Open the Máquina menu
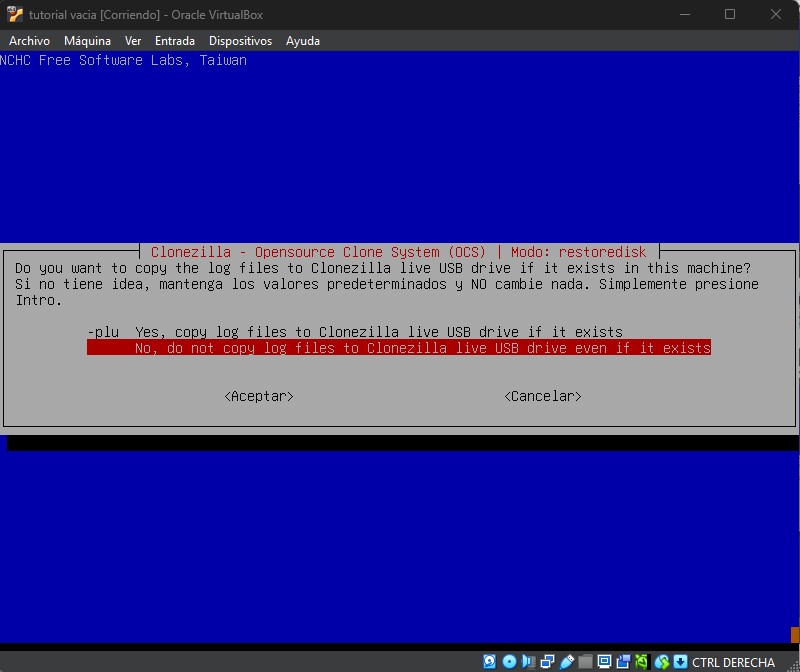 (x=87, y=41)
